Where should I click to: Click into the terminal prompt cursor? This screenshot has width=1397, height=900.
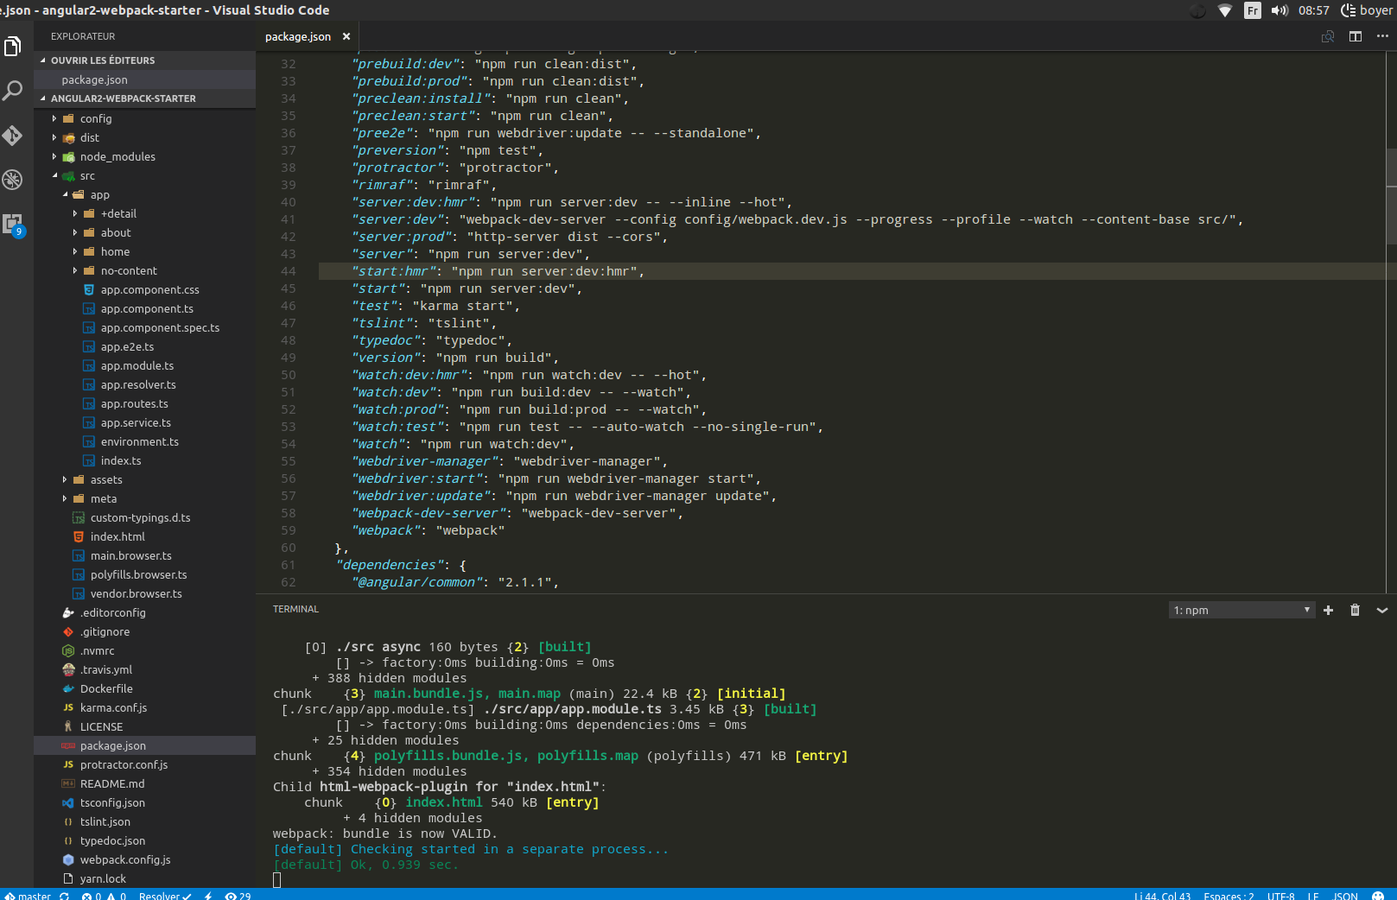coord(277,880)
